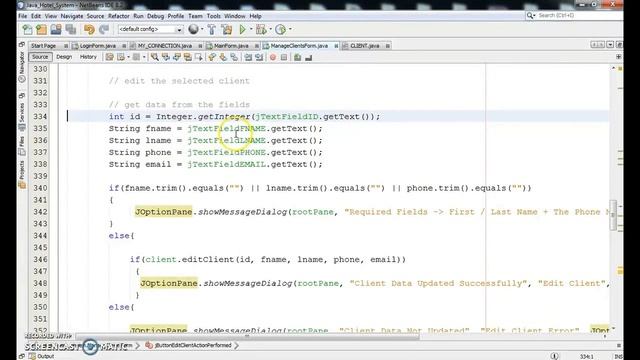Viewport: 640px width, 360px height.
Task: Click the Find Previous Occurrence icon
Action: coord(166,57)
